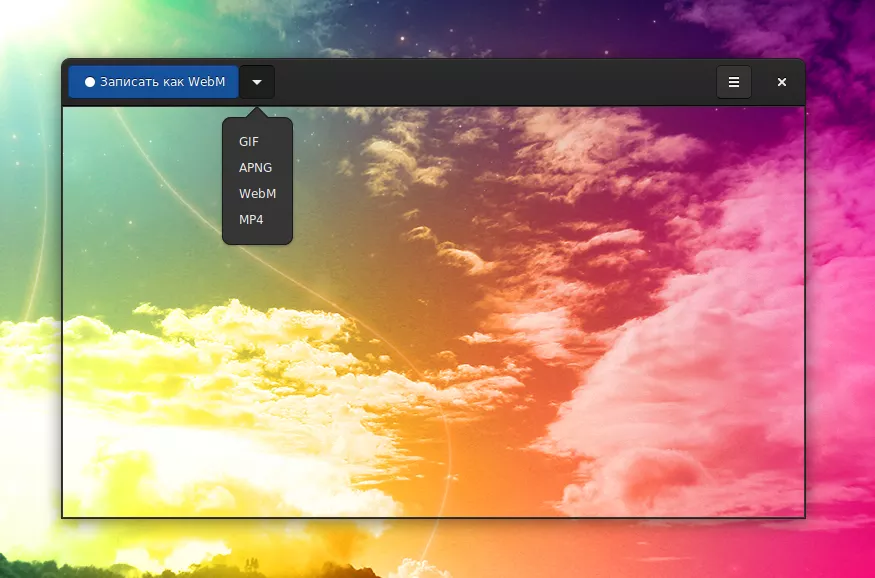Click the format popover's pointer arrow tip
Screen dimensions: 875x578
point(257,111)
